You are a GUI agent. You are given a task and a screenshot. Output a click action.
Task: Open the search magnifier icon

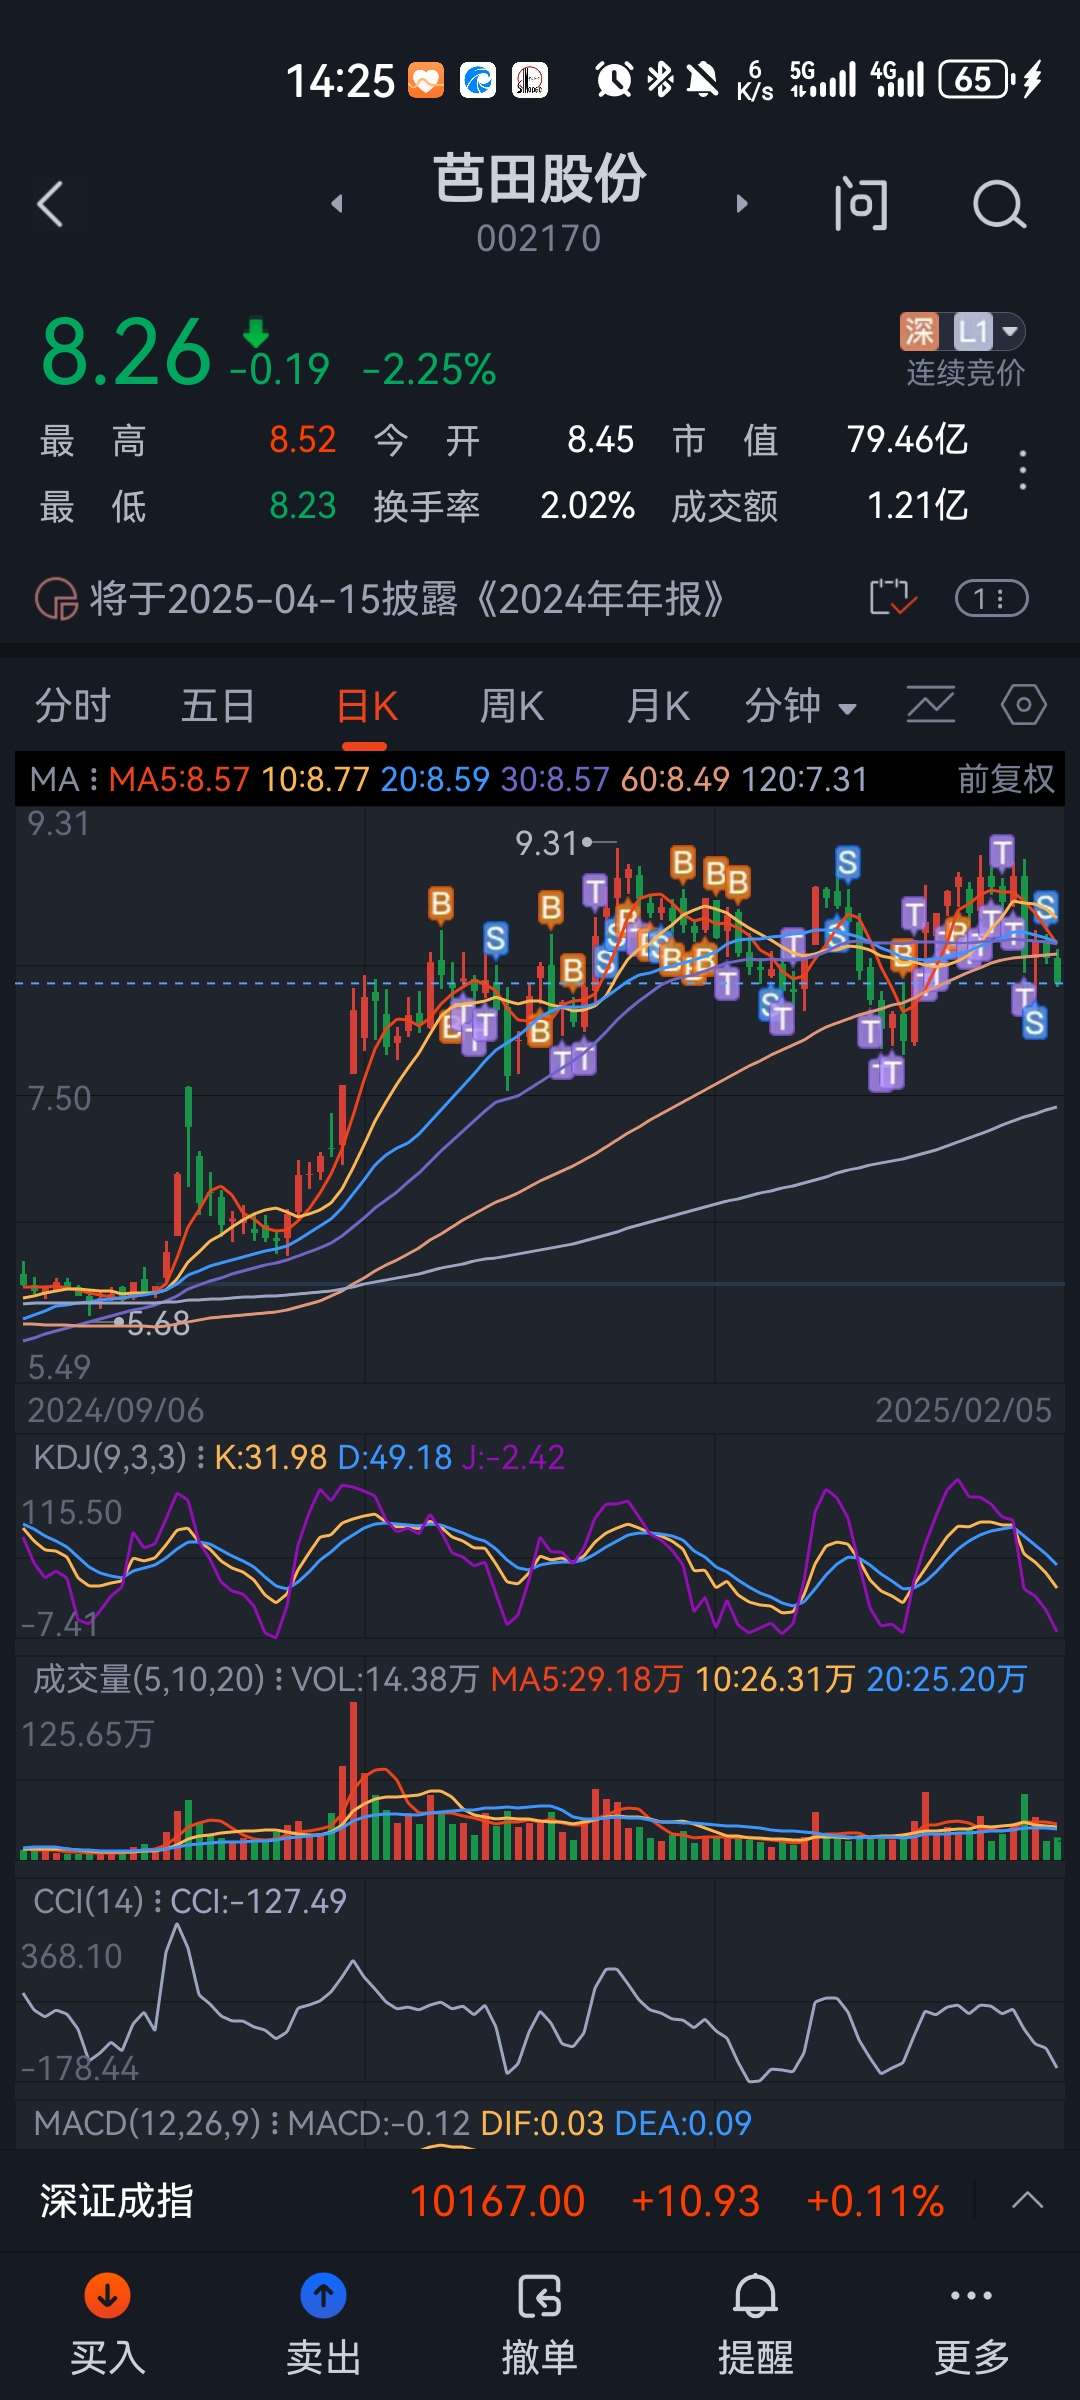(999, 205)
